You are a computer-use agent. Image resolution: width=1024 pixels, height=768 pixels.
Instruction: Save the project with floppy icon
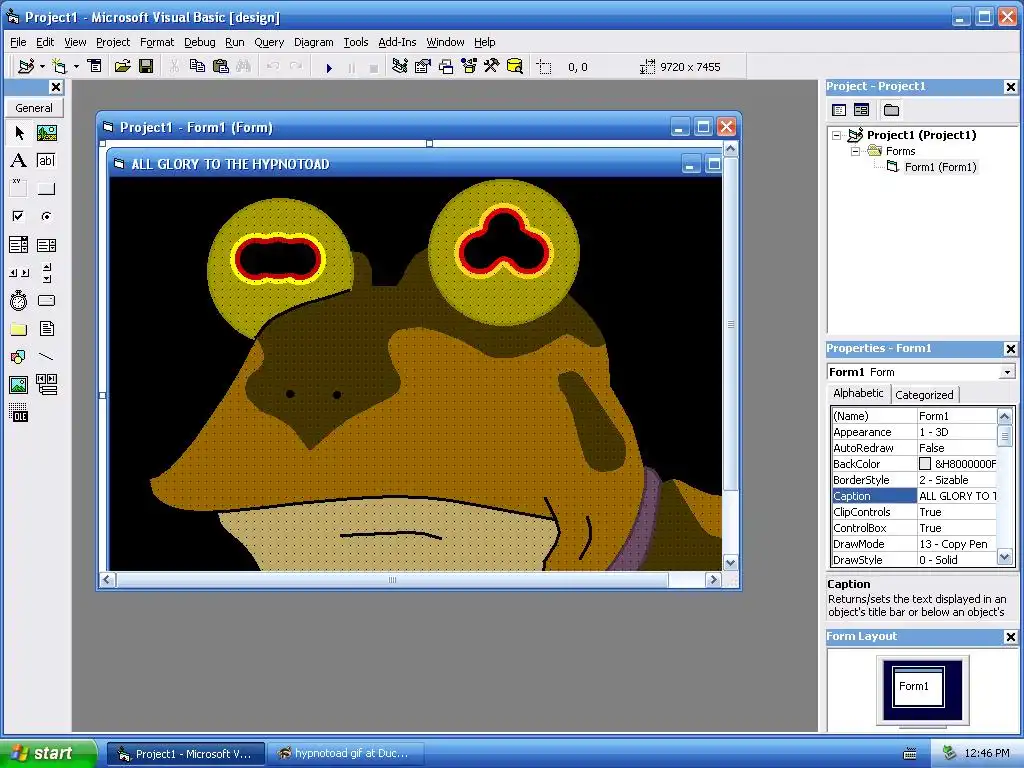point(146,67)
